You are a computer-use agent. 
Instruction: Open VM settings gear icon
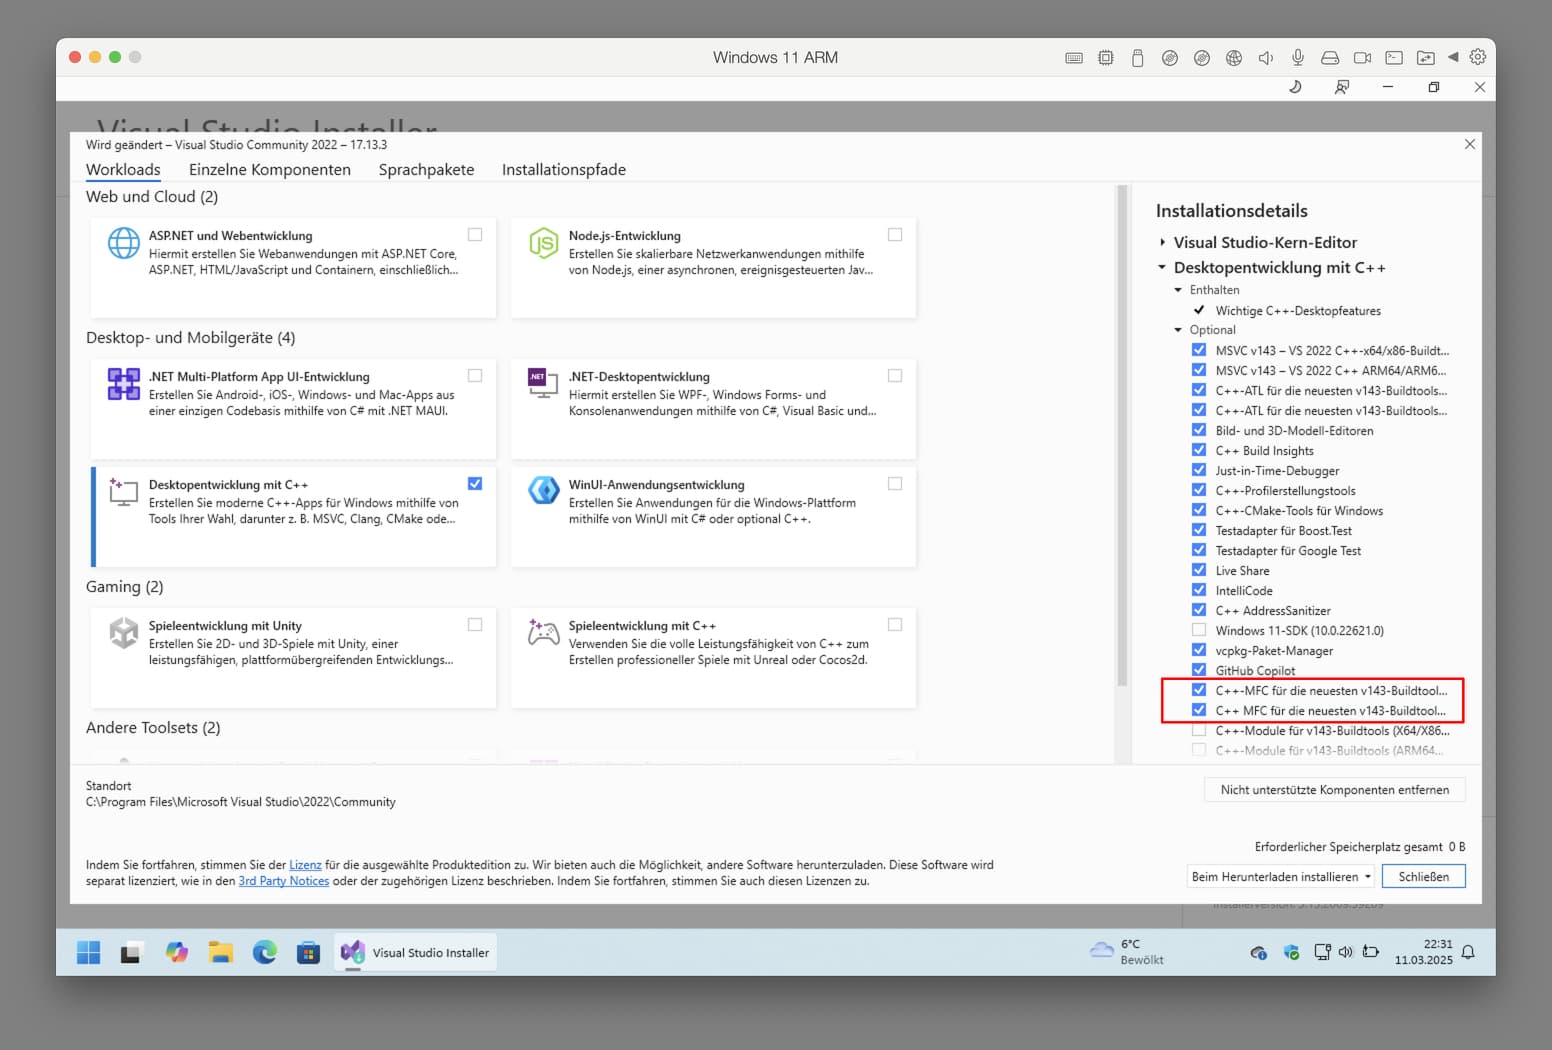click(x=1478, y=57)
